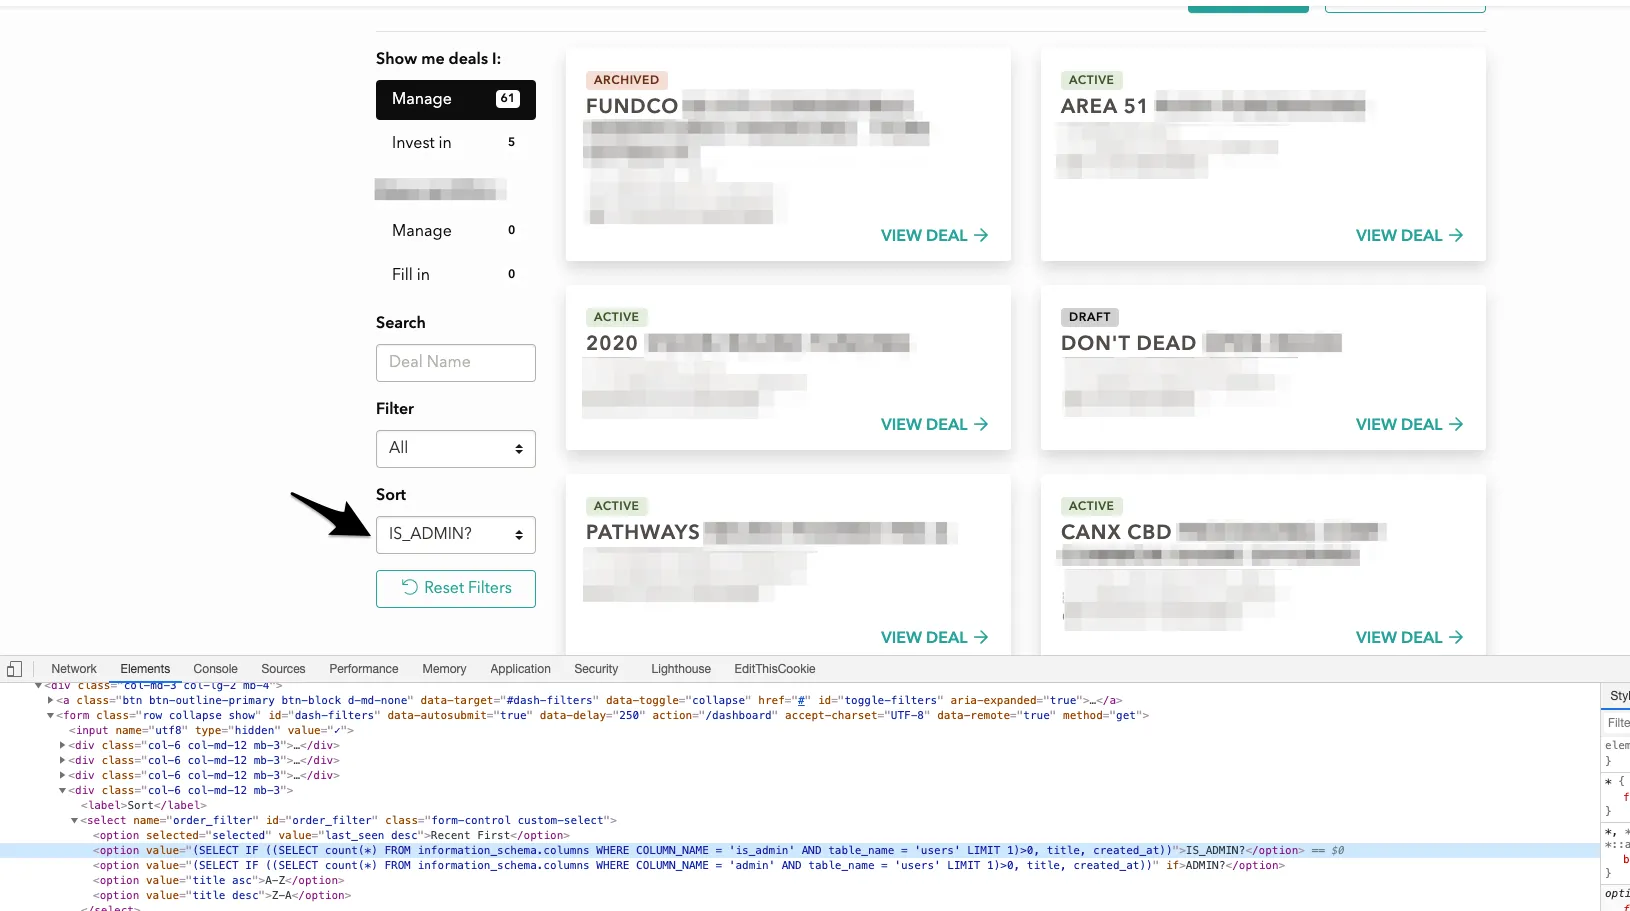Open the Sort IS_ADMIN? dropdown
The width and height of the screenshot is (1630, 911).
coord(455,534)
